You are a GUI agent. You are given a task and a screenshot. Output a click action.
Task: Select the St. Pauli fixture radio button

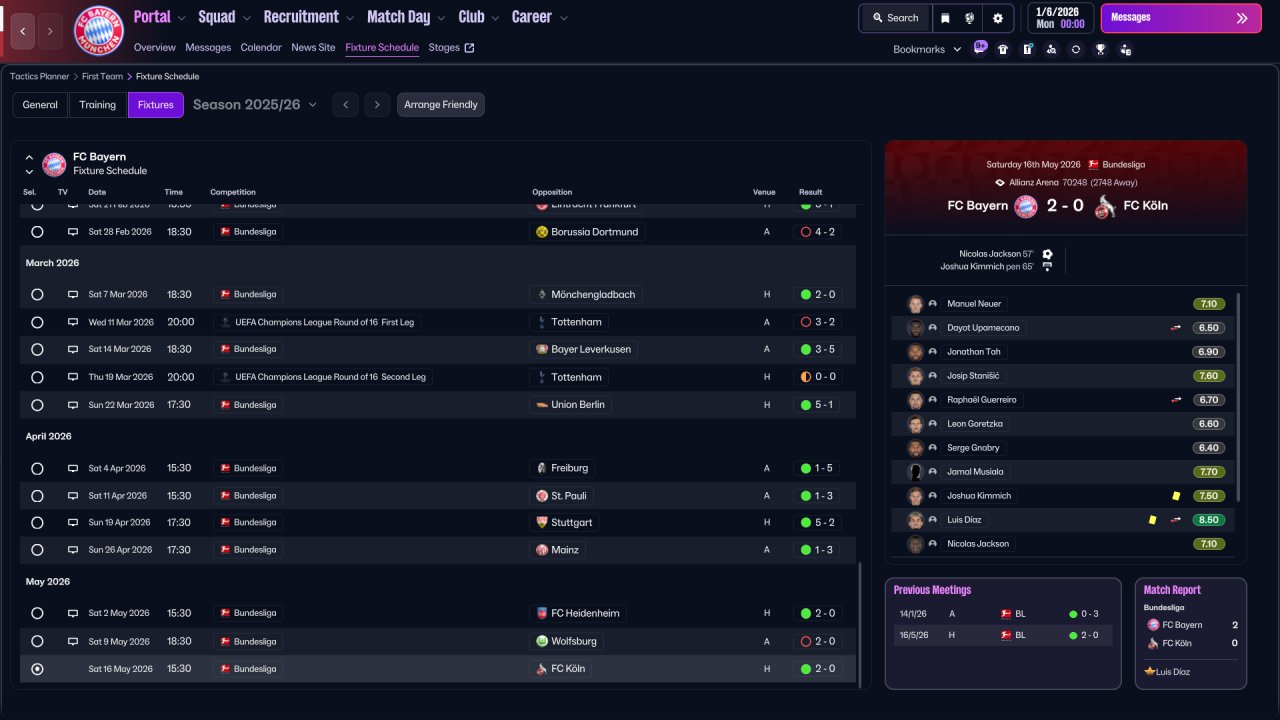[37, 496]
